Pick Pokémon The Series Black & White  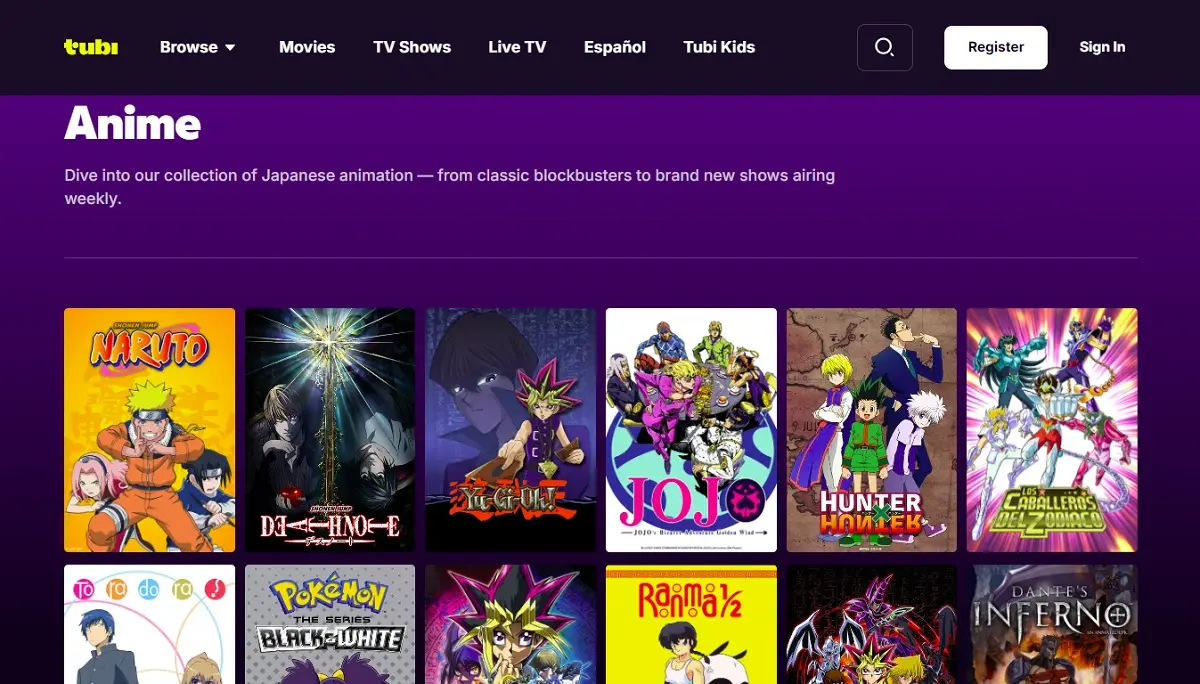pyautogui.click(x=330, y=625)
